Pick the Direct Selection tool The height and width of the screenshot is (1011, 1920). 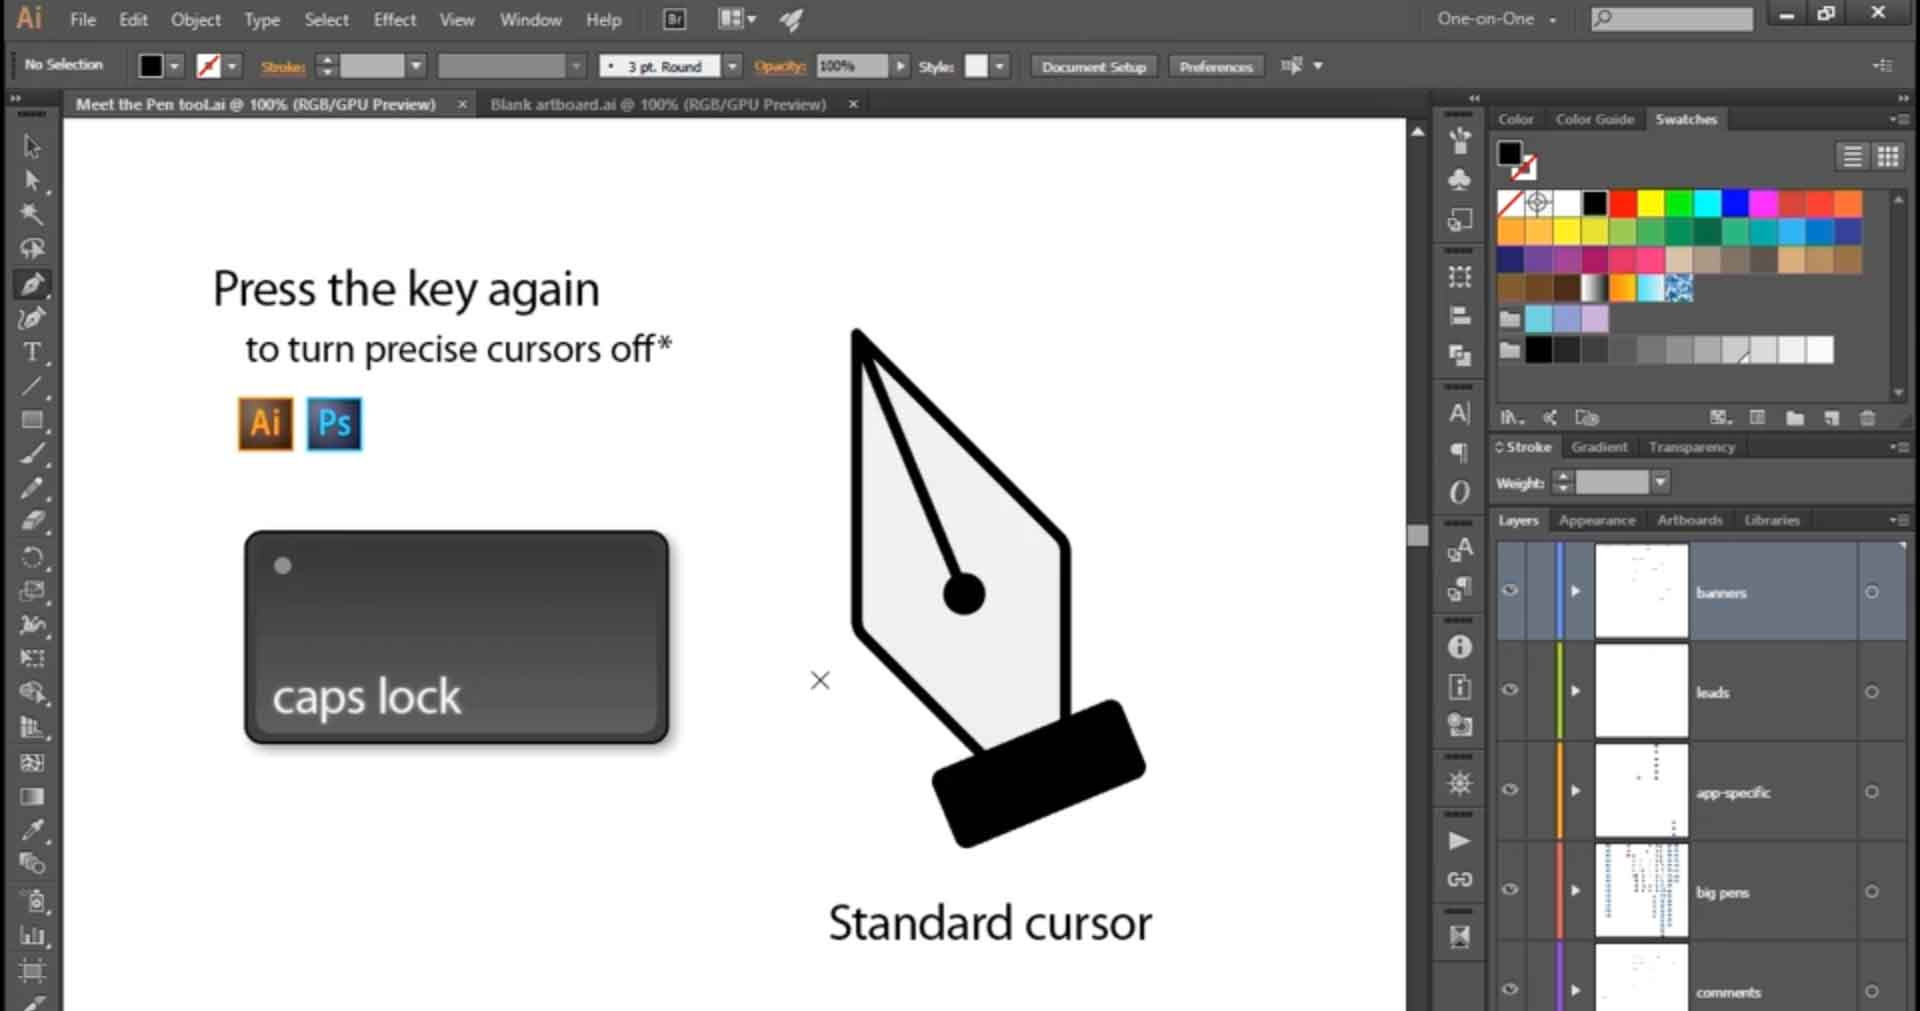coord(32,180)
